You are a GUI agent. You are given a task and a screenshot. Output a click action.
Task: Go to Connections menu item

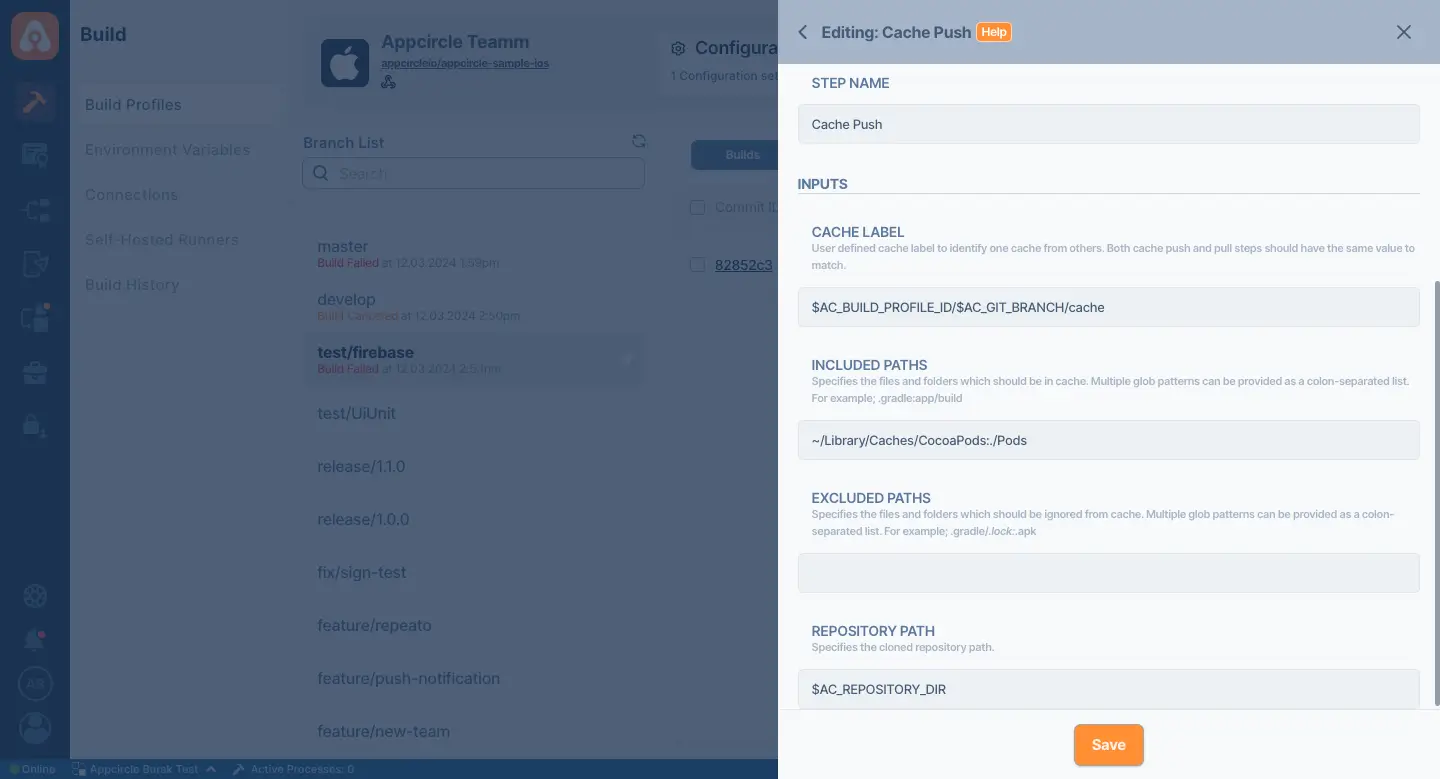(x=131, y=195)
